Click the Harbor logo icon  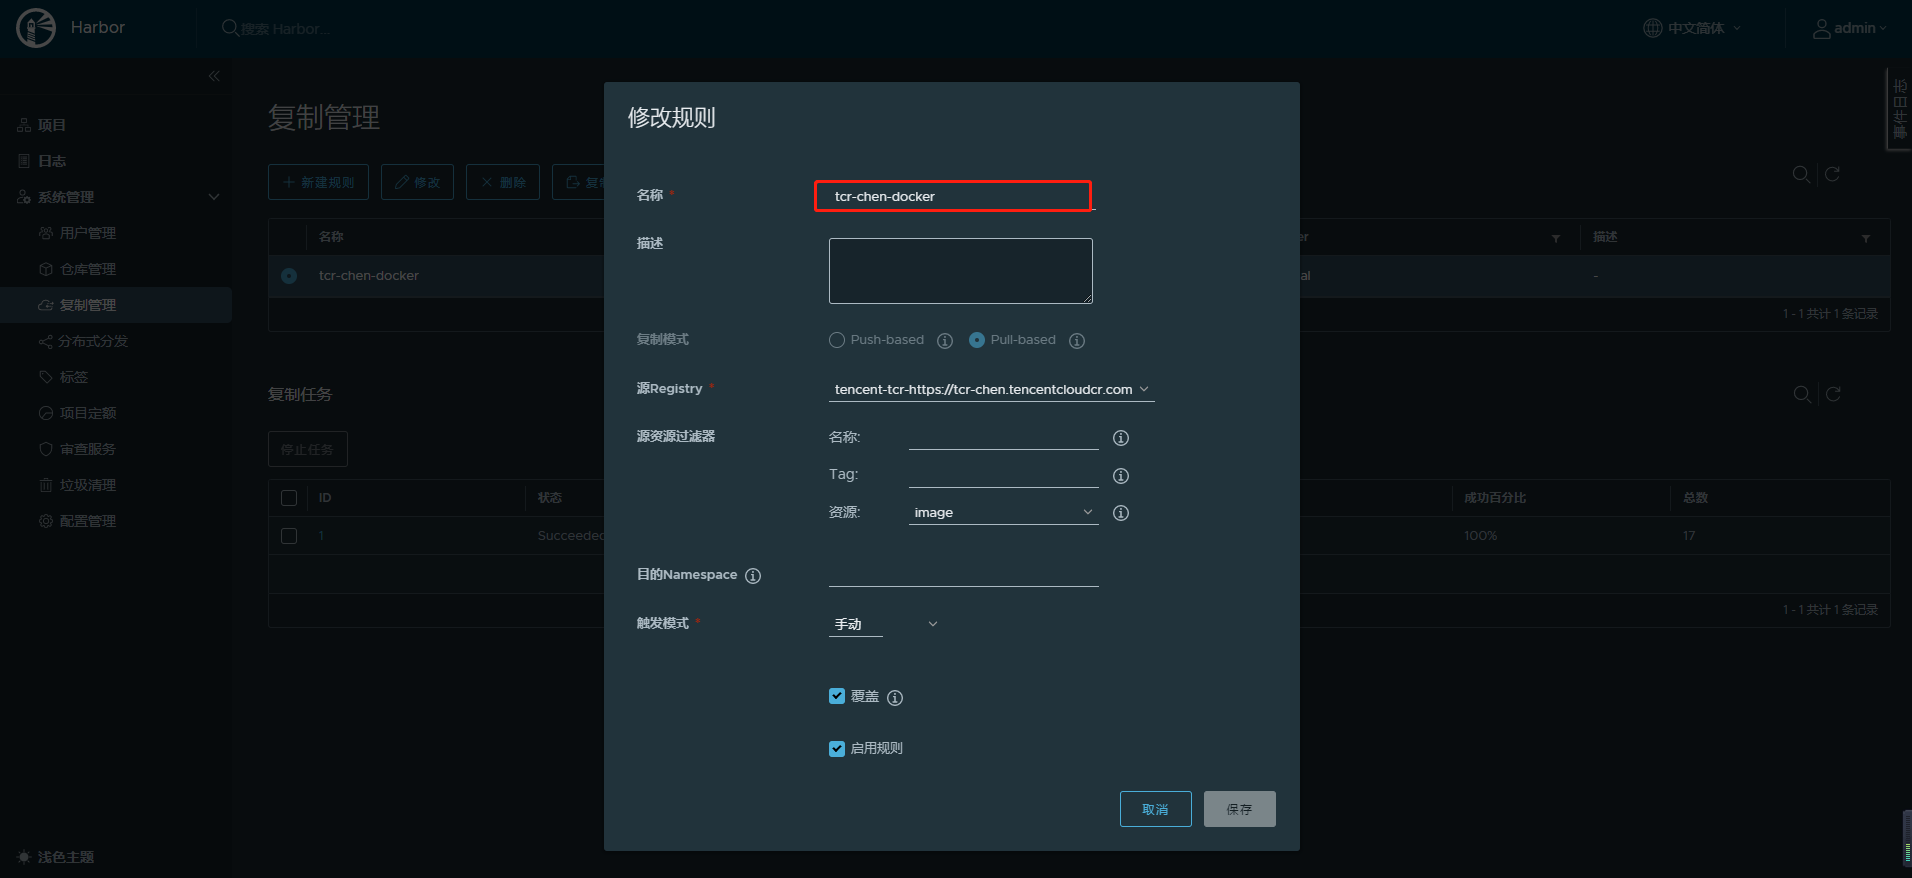(36, 28)
